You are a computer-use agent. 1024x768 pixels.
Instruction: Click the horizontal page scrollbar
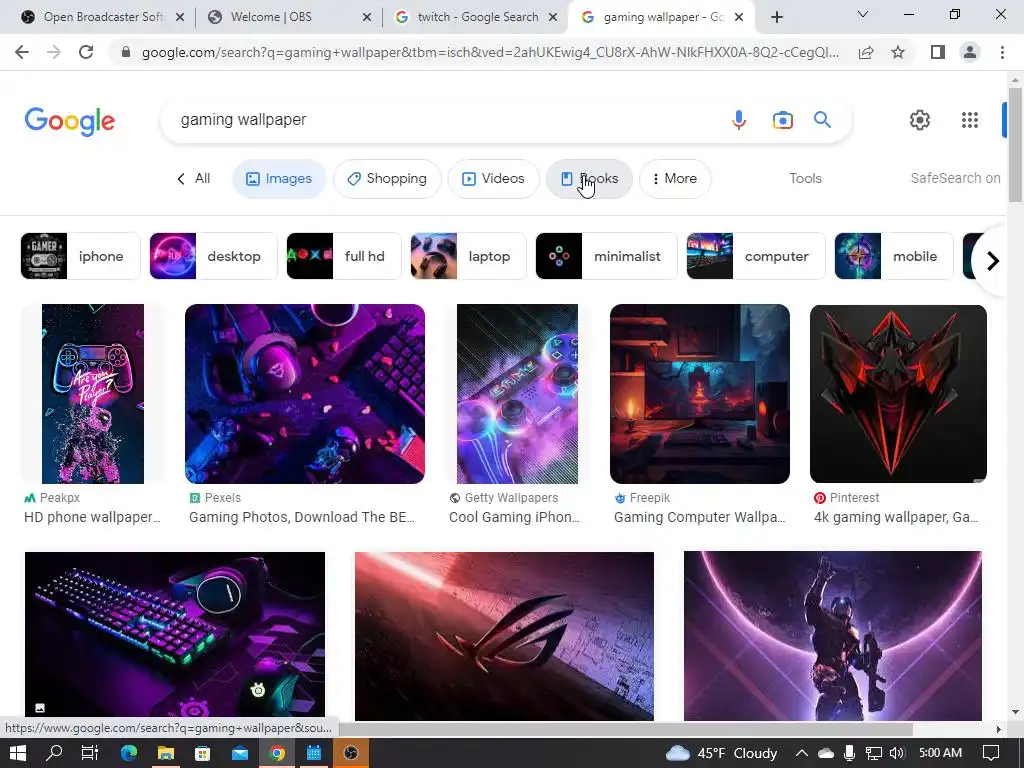(x=625, y=729)
